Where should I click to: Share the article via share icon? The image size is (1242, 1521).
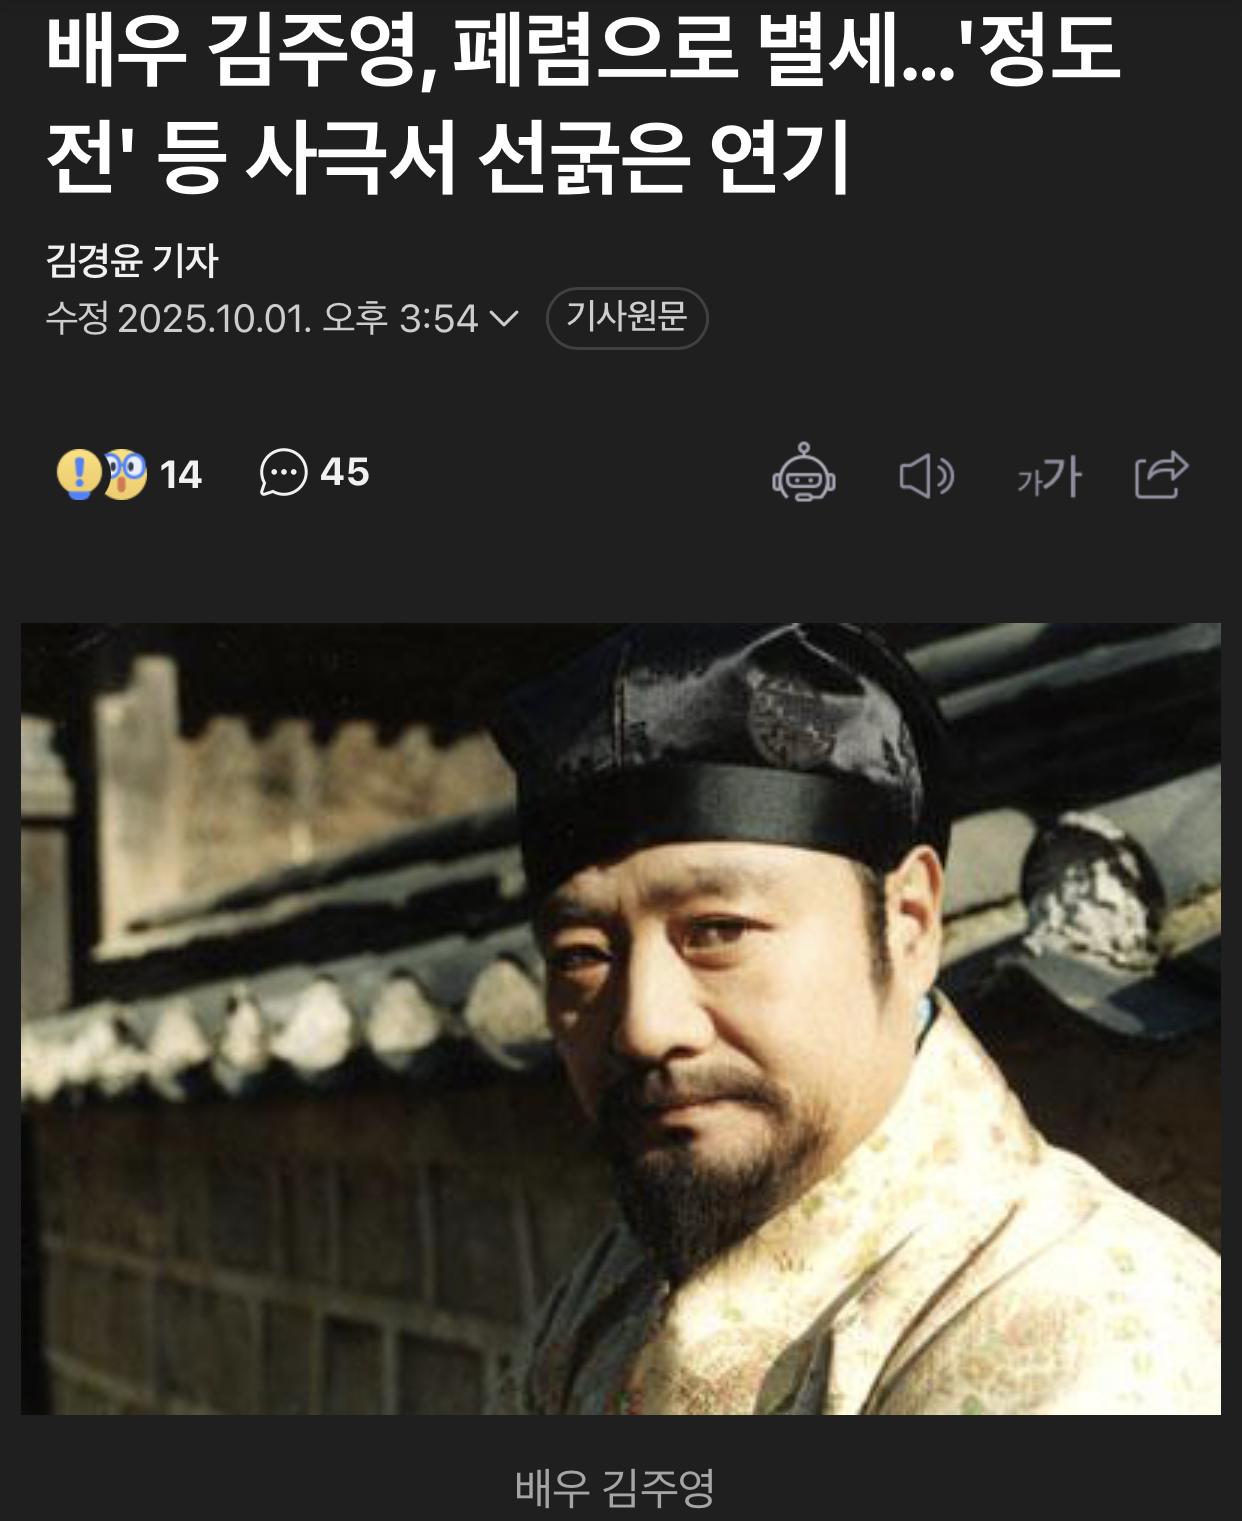[x=1161, y=474]
